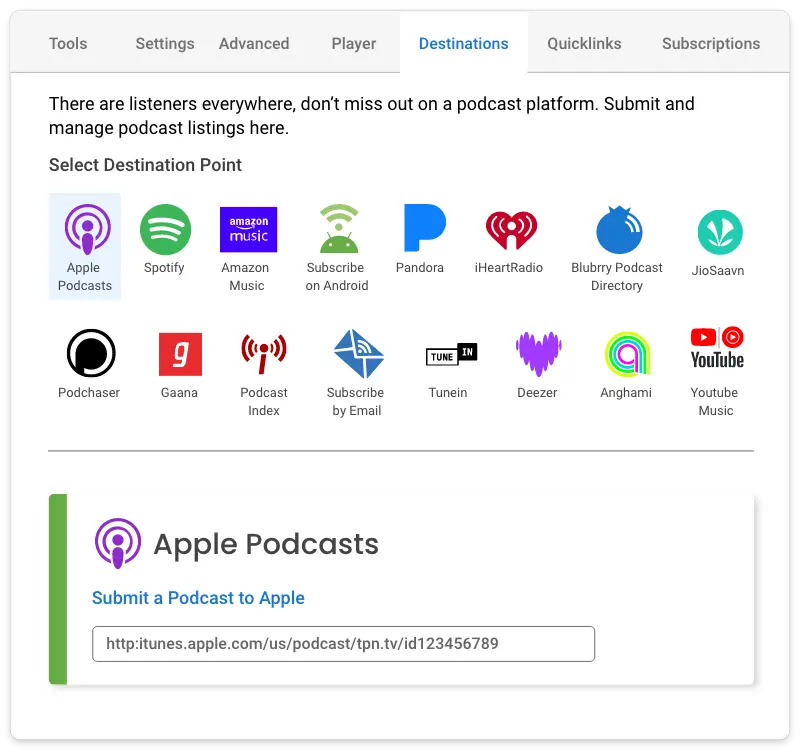Choose the iHeartRadio heart icon
Image resolution: width=800 pixels, height=750 pixels.
coord(511,230)
